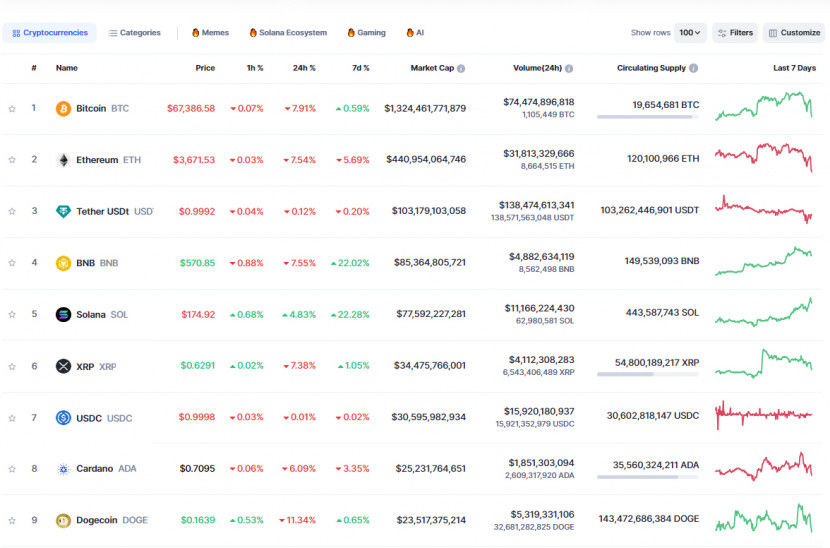This screenshot has width=830, height=548.
Task: Click Solana 7d change 22.28%
Action: tap(350, 315)
